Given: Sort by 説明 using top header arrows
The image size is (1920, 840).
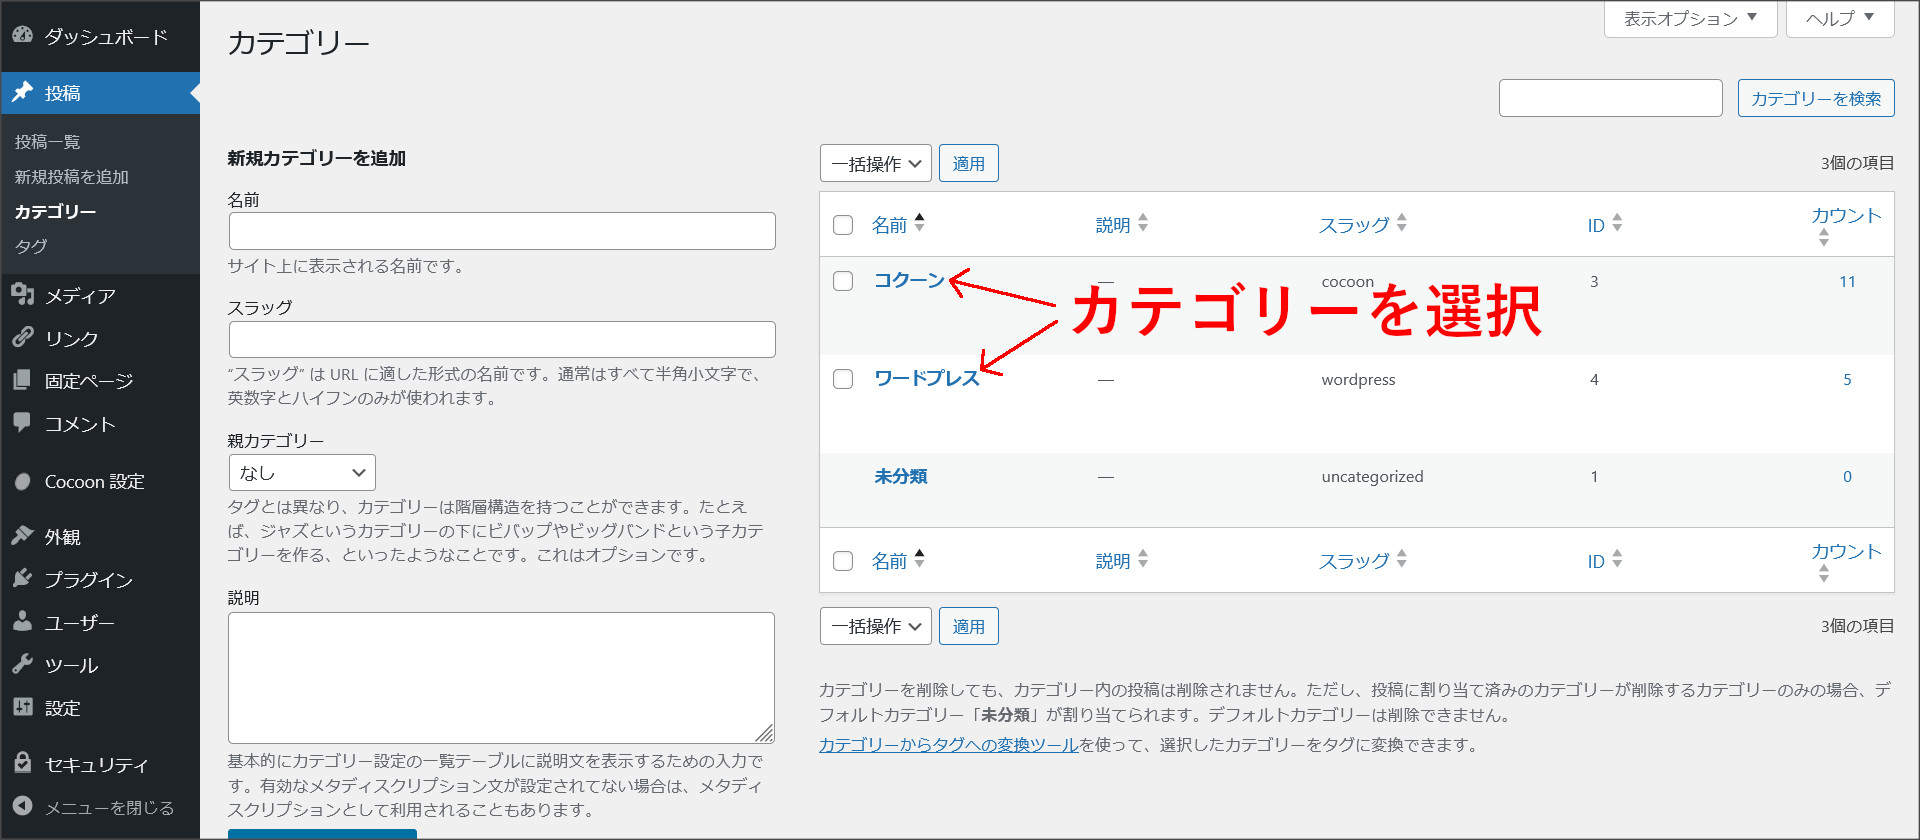Looking at the screenshot, I should (1143, 223).
